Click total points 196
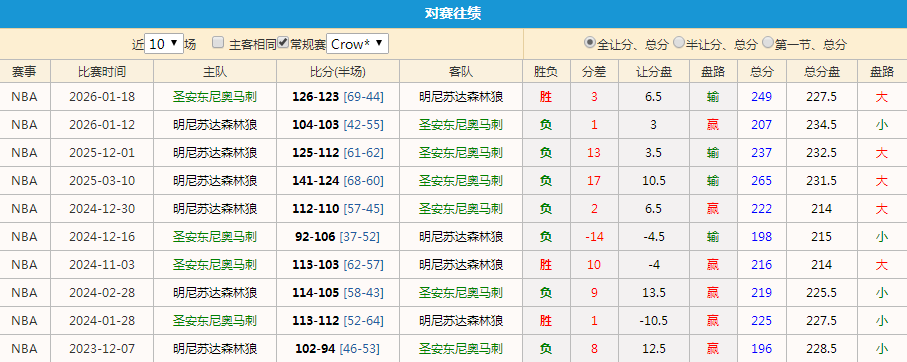The width and height of the screenshot is (907, 362). tap(762, 349)
